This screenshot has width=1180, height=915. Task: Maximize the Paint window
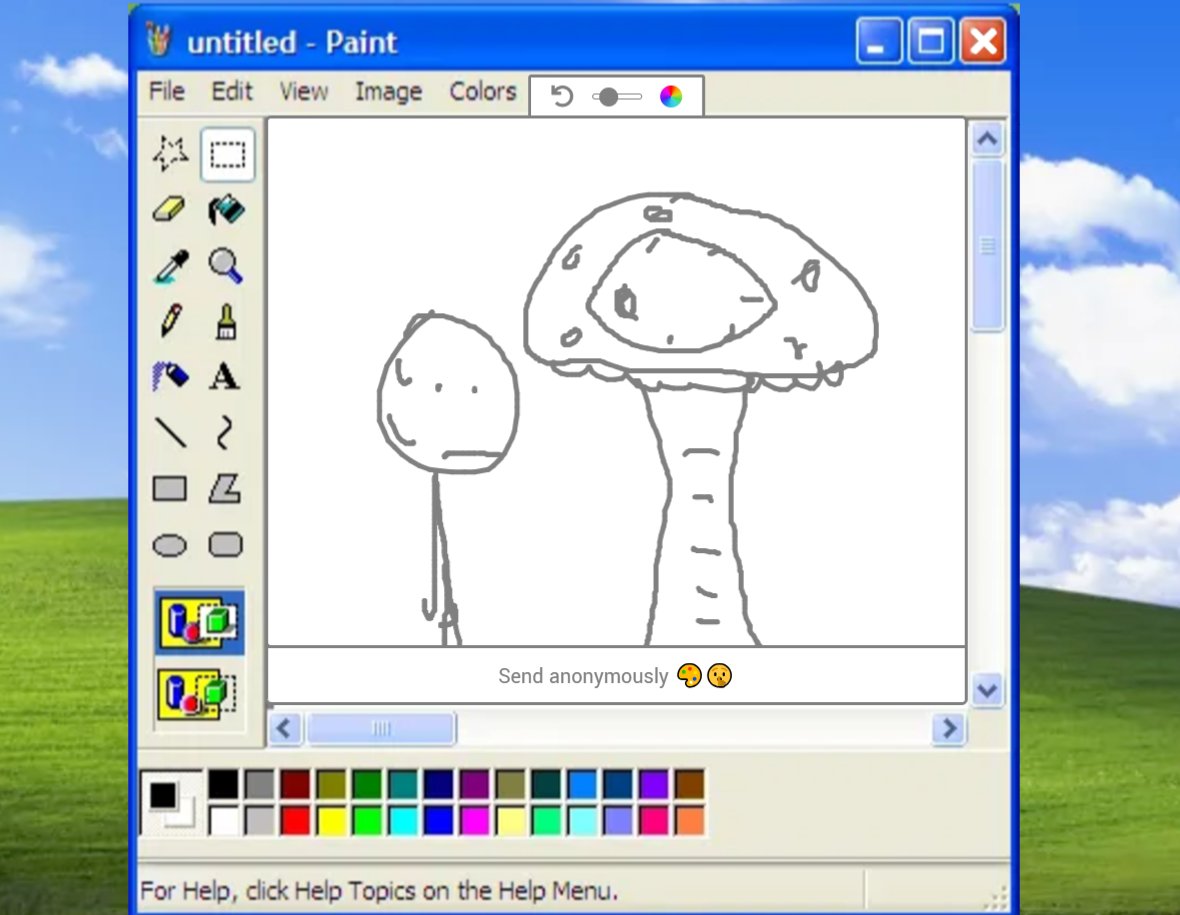[x=930, y=41]
